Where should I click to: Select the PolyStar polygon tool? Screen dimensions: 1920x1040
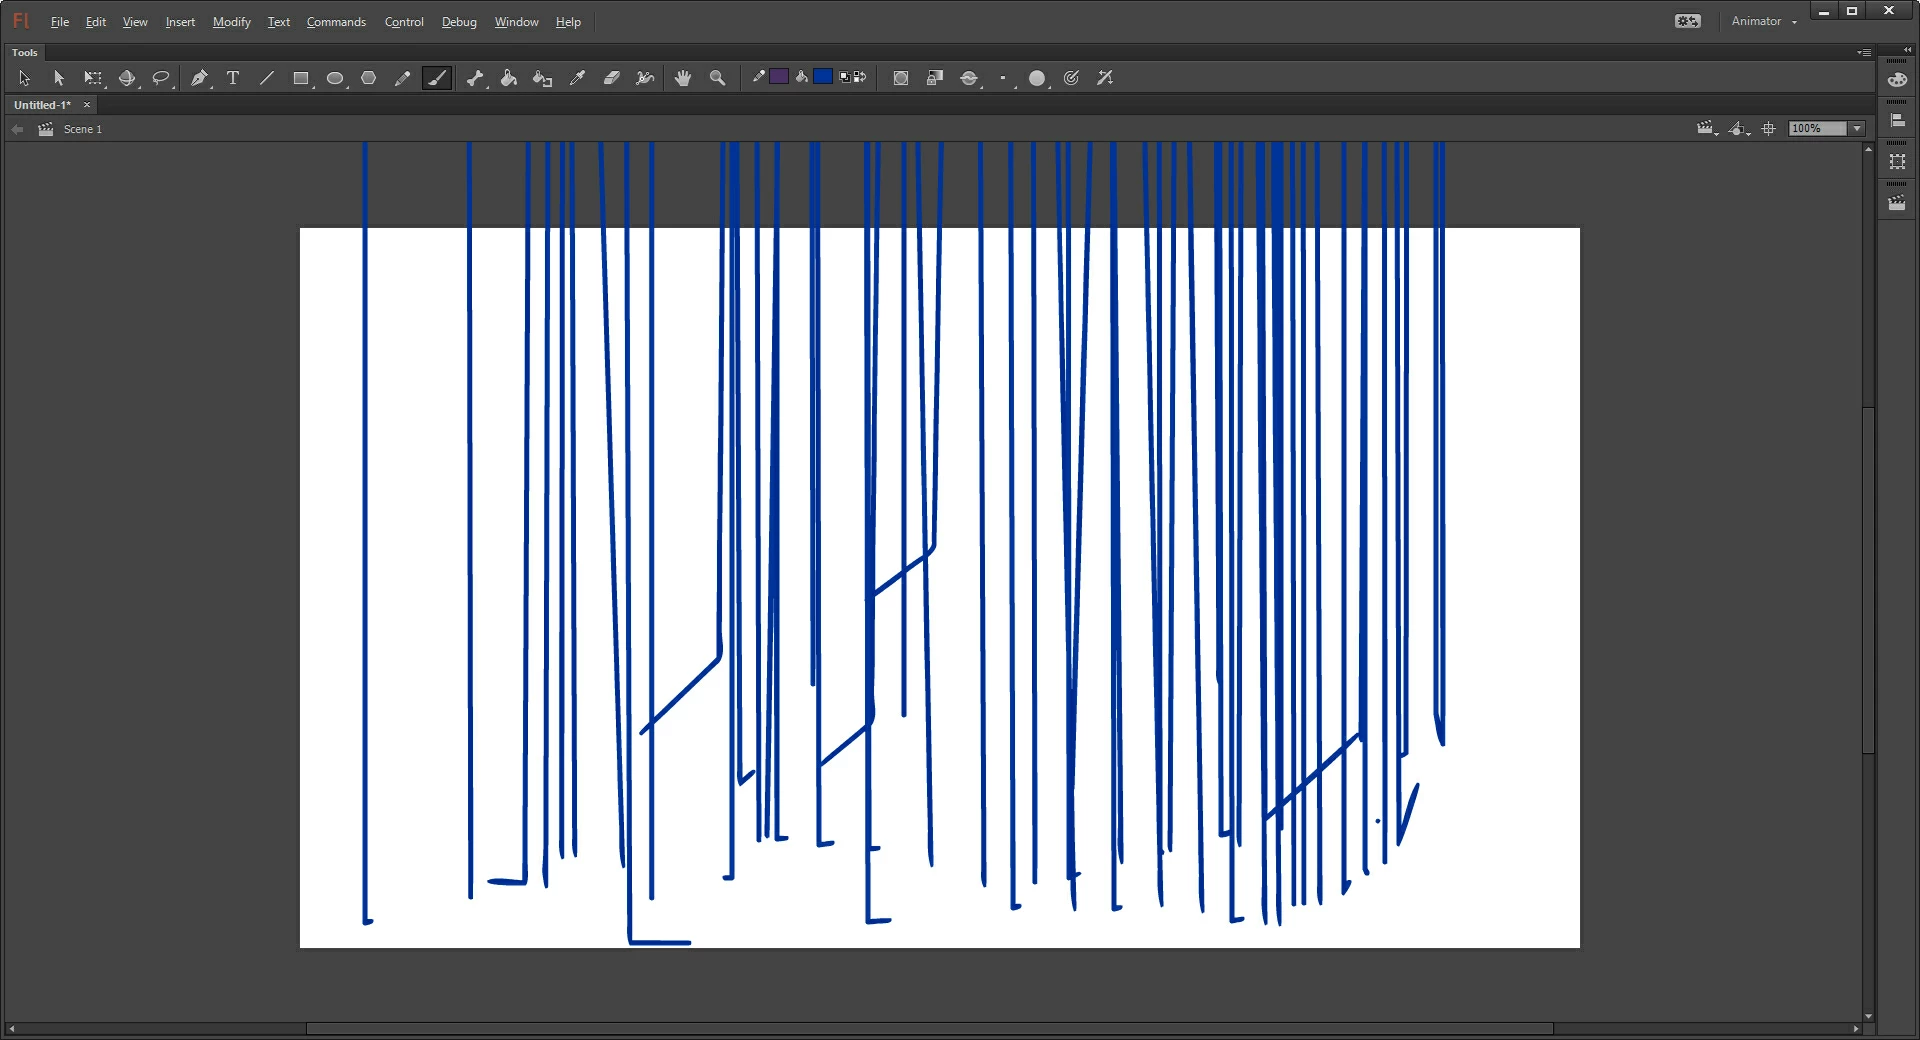click(369, 78)
